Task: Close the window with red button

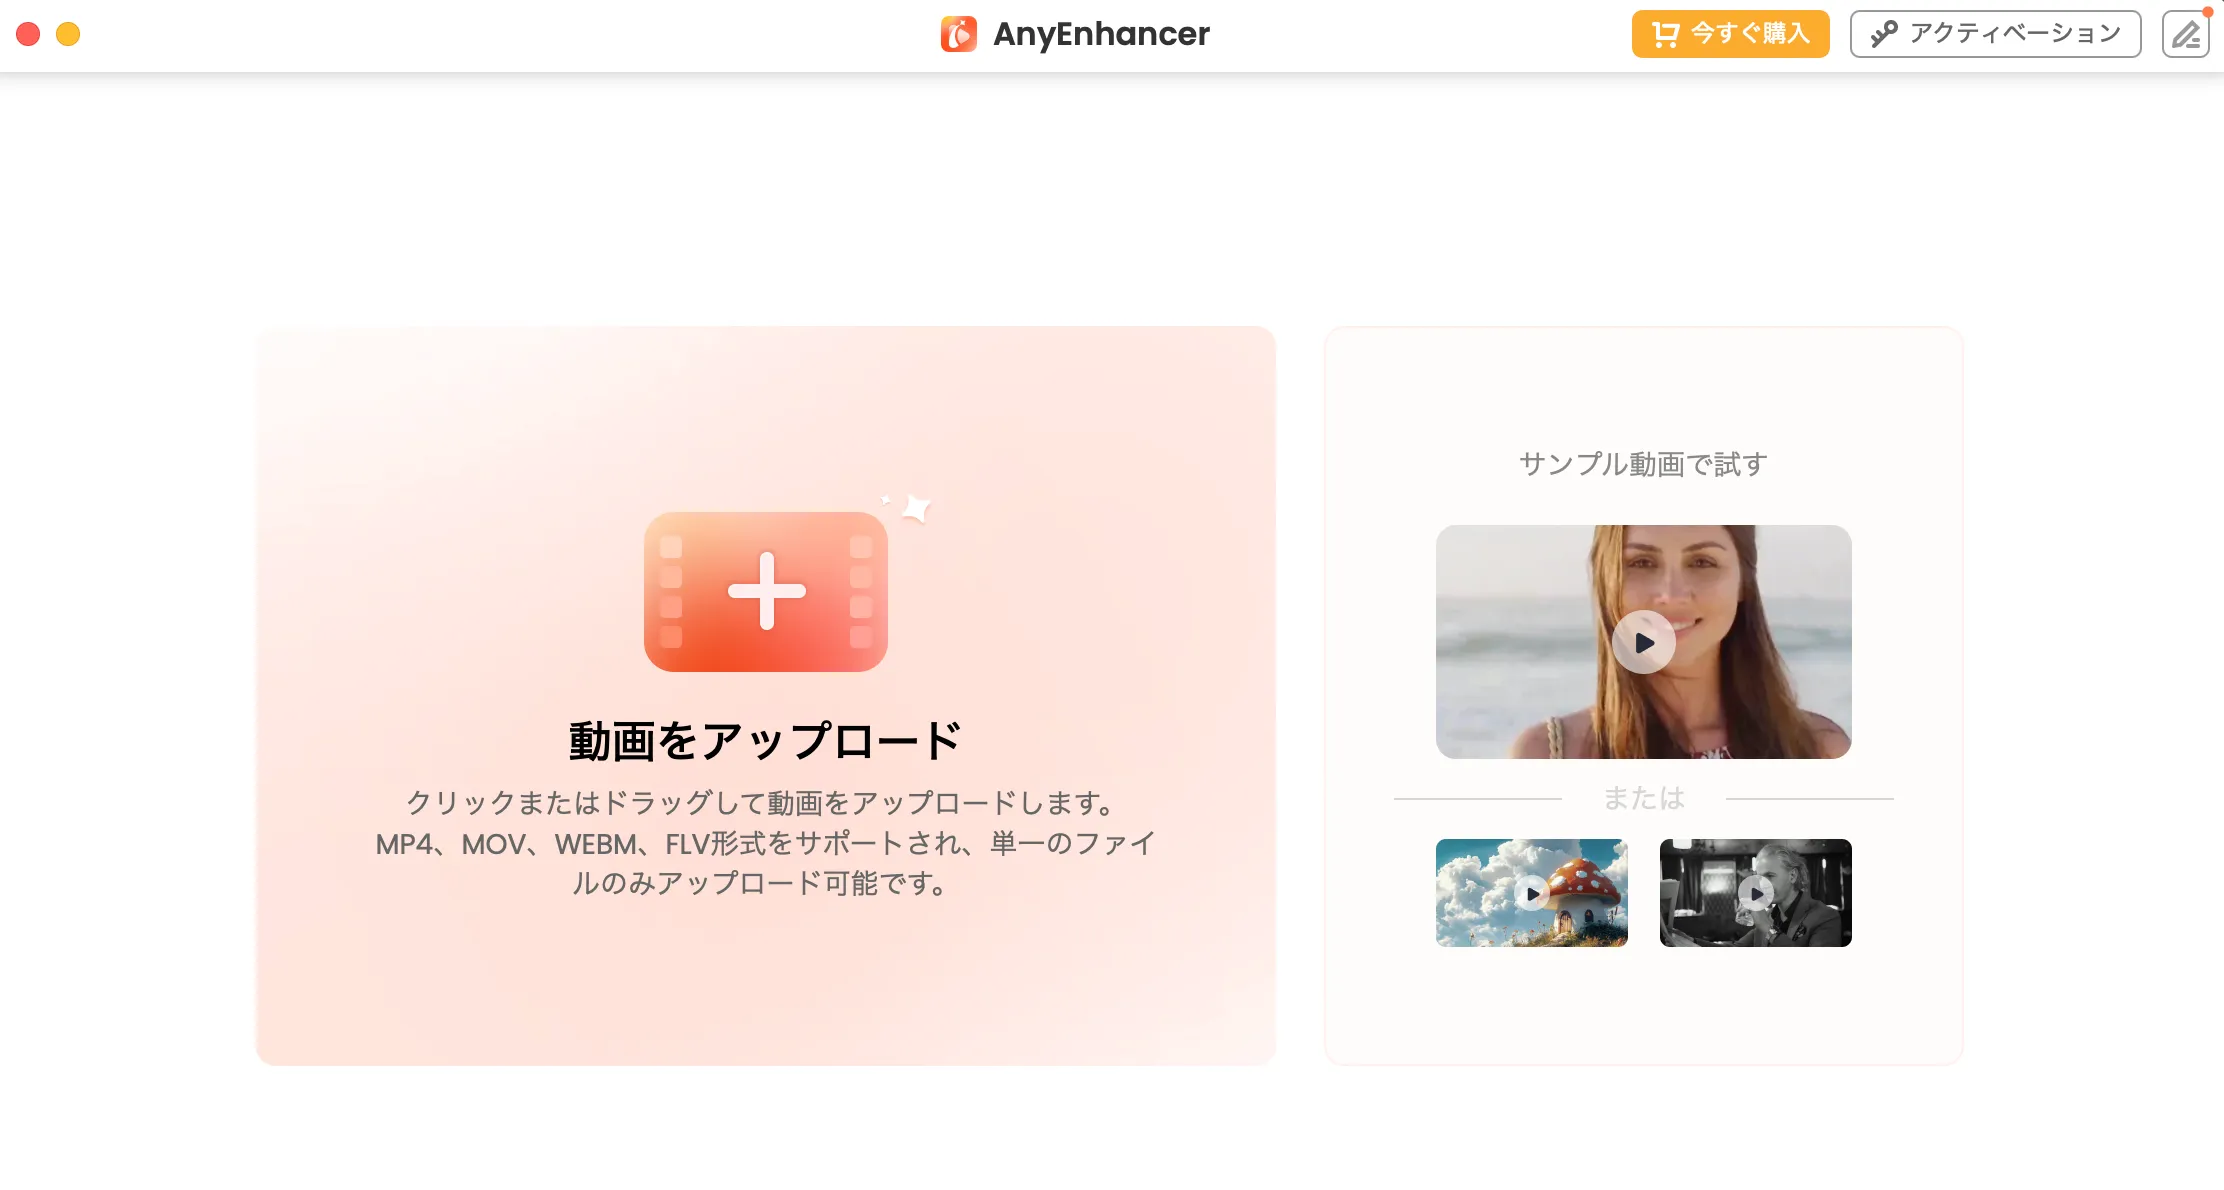Action: [28, 34]
